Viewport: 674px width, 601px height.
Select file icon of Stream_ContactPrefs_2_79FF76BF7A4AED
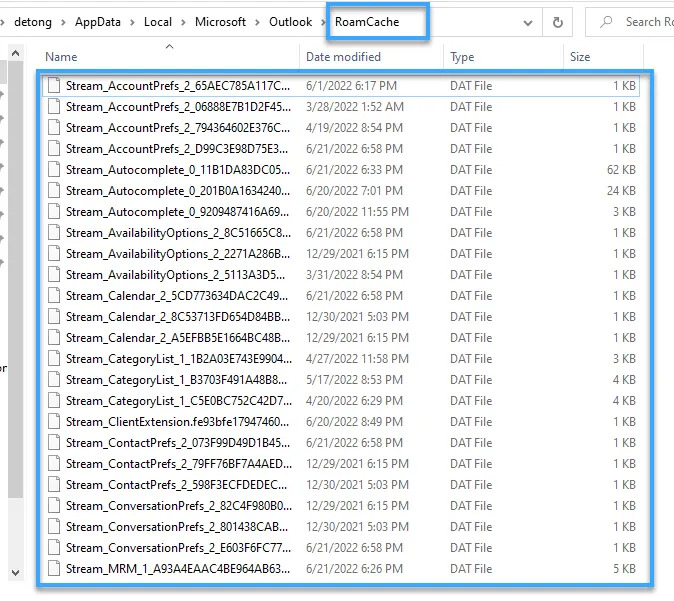click(54, 464)
